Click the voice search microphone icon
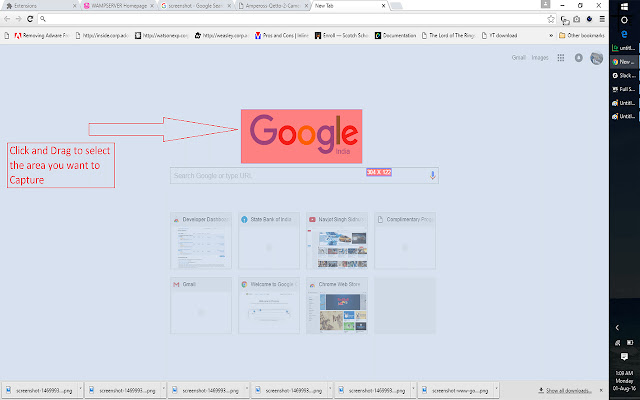 [x=432, y=175]
